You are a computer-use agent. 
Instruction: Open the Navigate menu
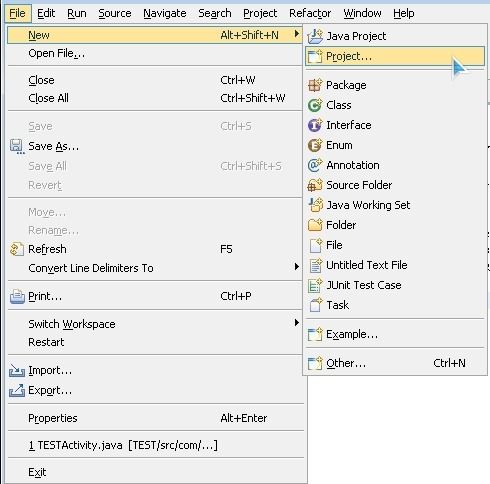coord(165,13)
